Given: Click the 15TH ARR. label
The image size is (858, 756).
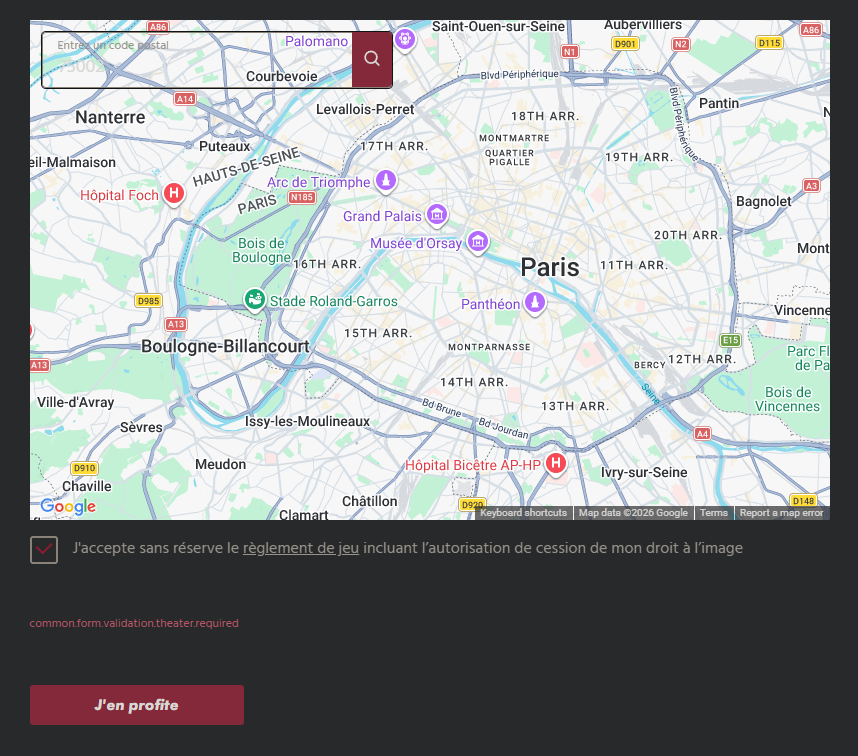Looking at the screenshot, I should tap(378, 333).
